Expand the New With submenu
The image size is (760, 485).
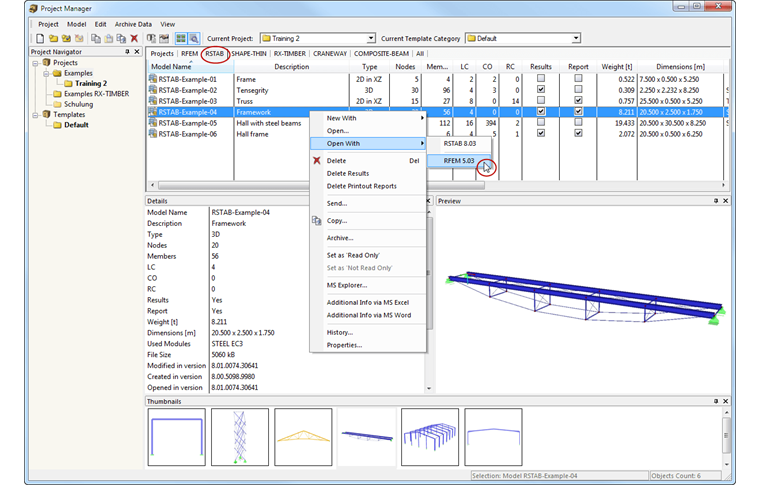point(368,118)
